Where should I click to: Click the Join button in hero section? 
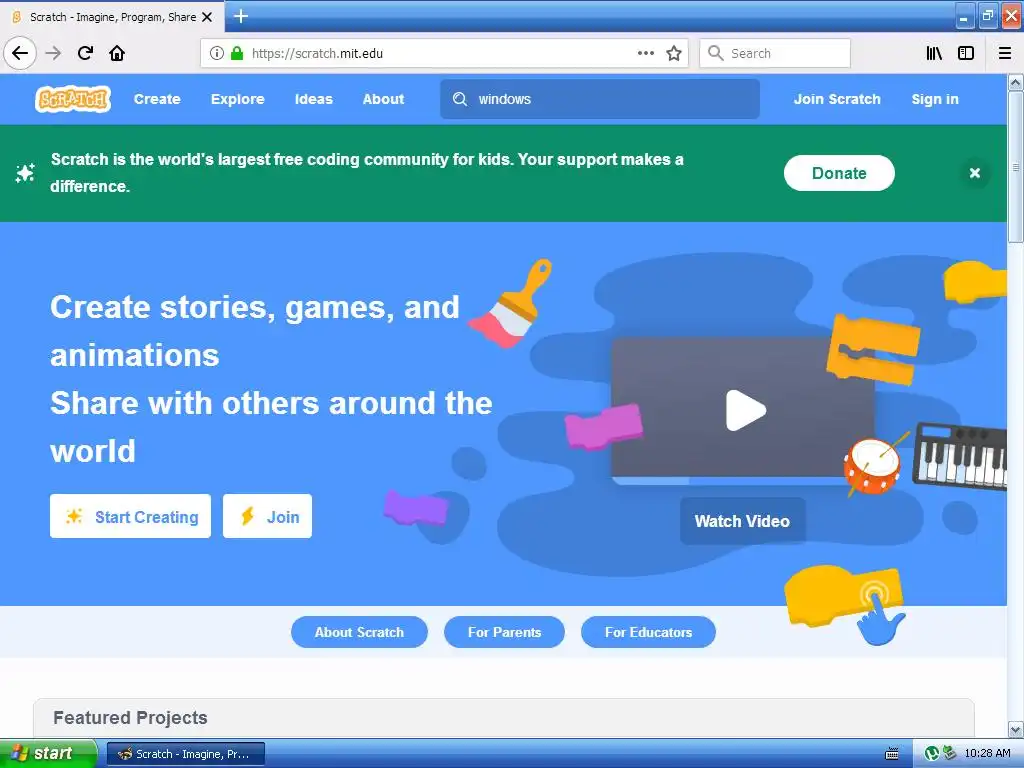267,517
